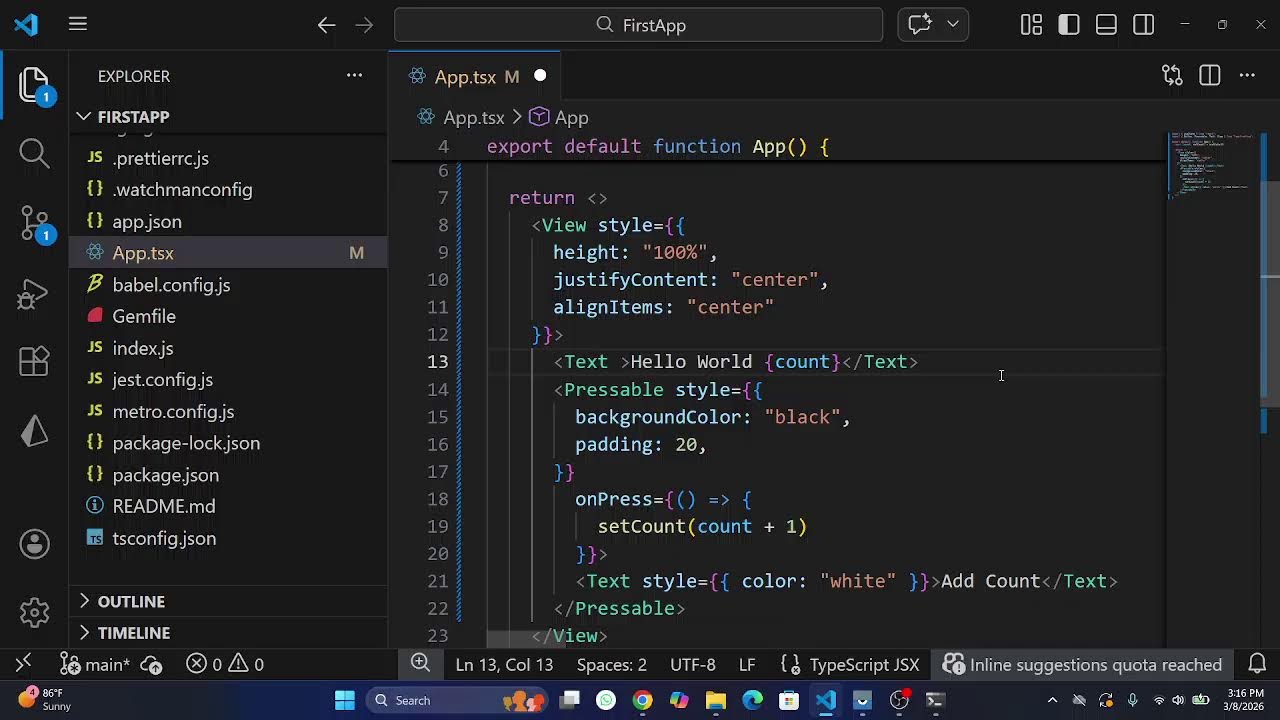The height and width of the screenshot is (720, 1280).
Task: Click the sync changes cloud icon
Action: [151, 665]
